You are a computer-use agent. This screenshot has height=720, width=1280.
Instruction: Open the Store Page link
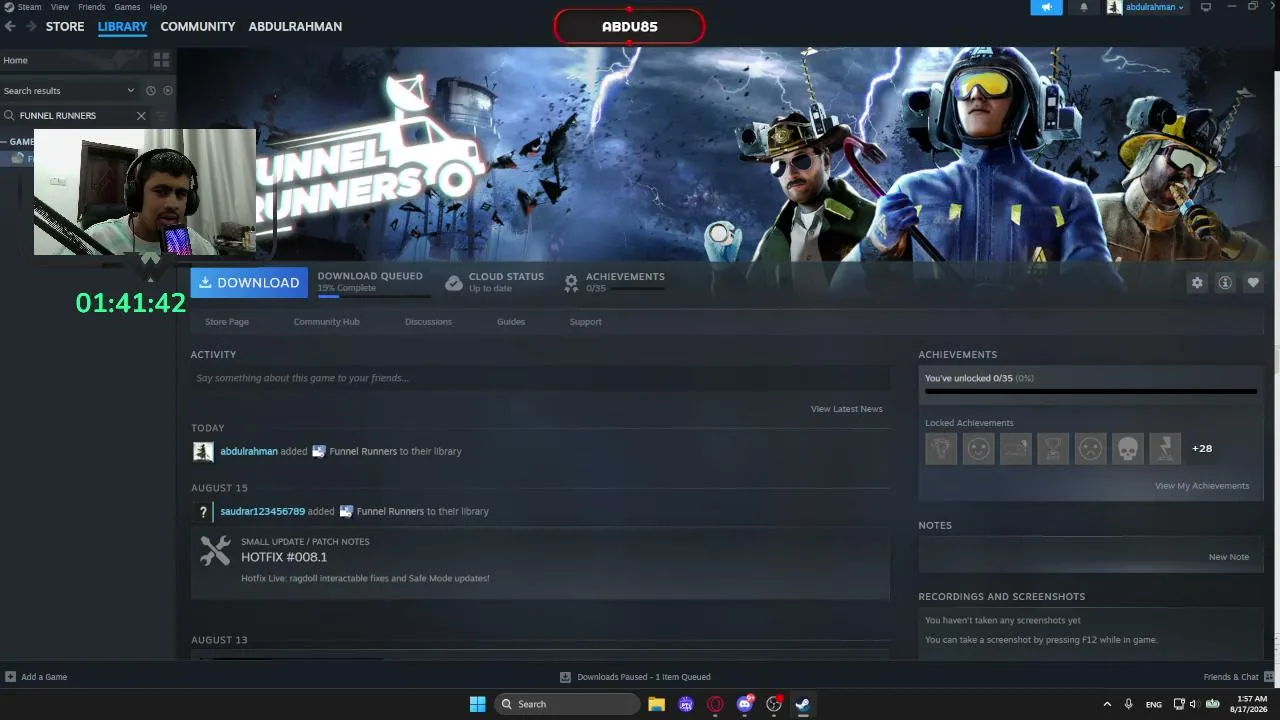pyautogui.click(x=227, y=322)
